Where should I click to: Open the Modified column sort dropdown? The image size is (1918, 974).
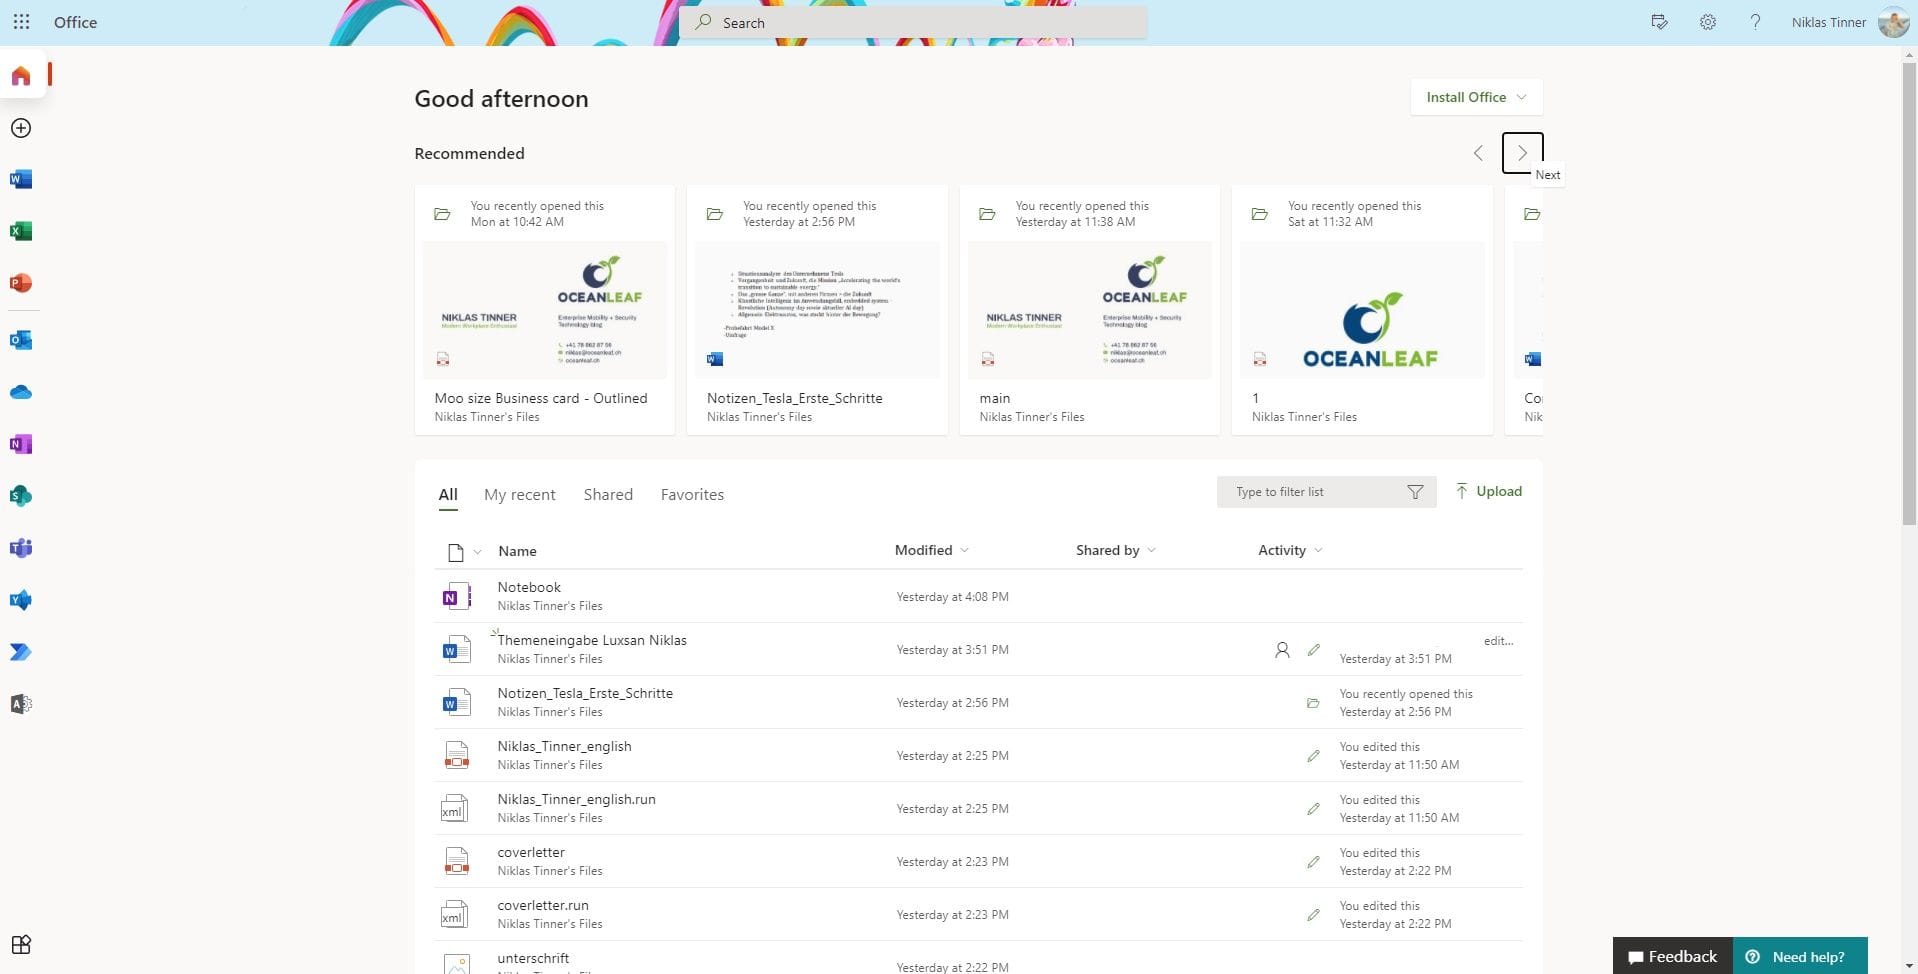pyautogui.click(x=929, y=550)
